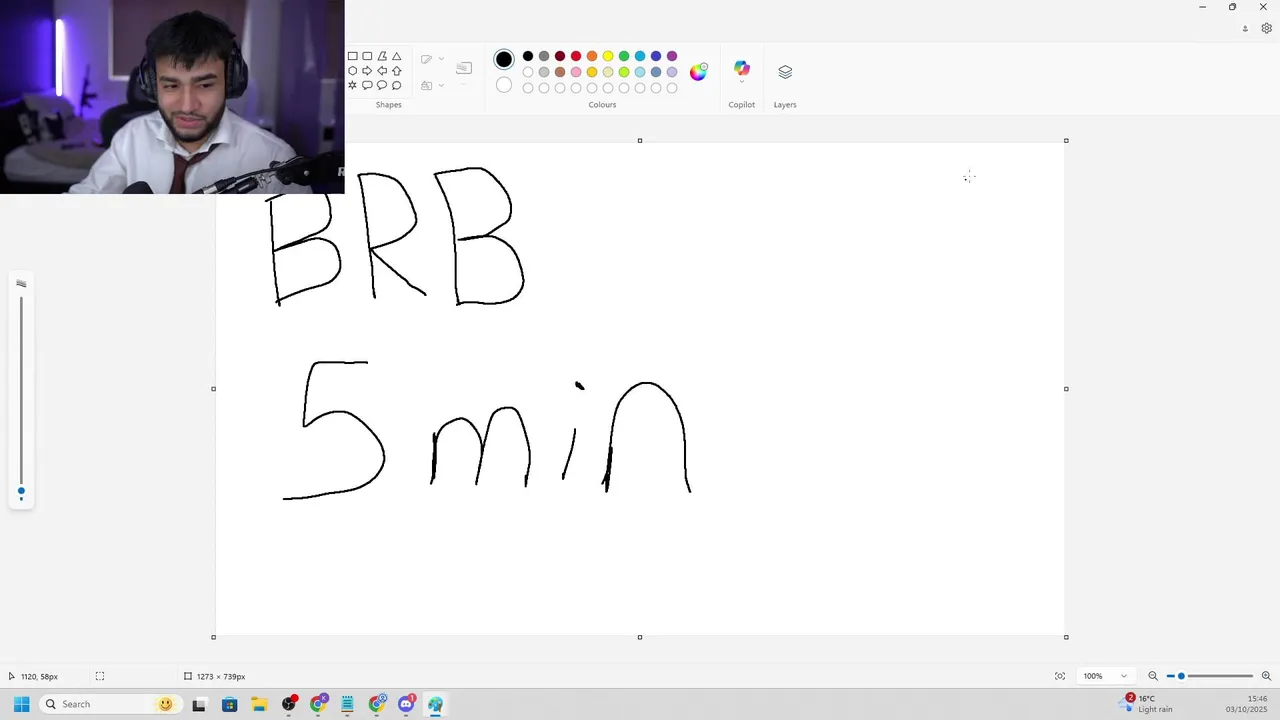
Task: Expand the Copilot dropdown chevron
Action: [741, 82]
